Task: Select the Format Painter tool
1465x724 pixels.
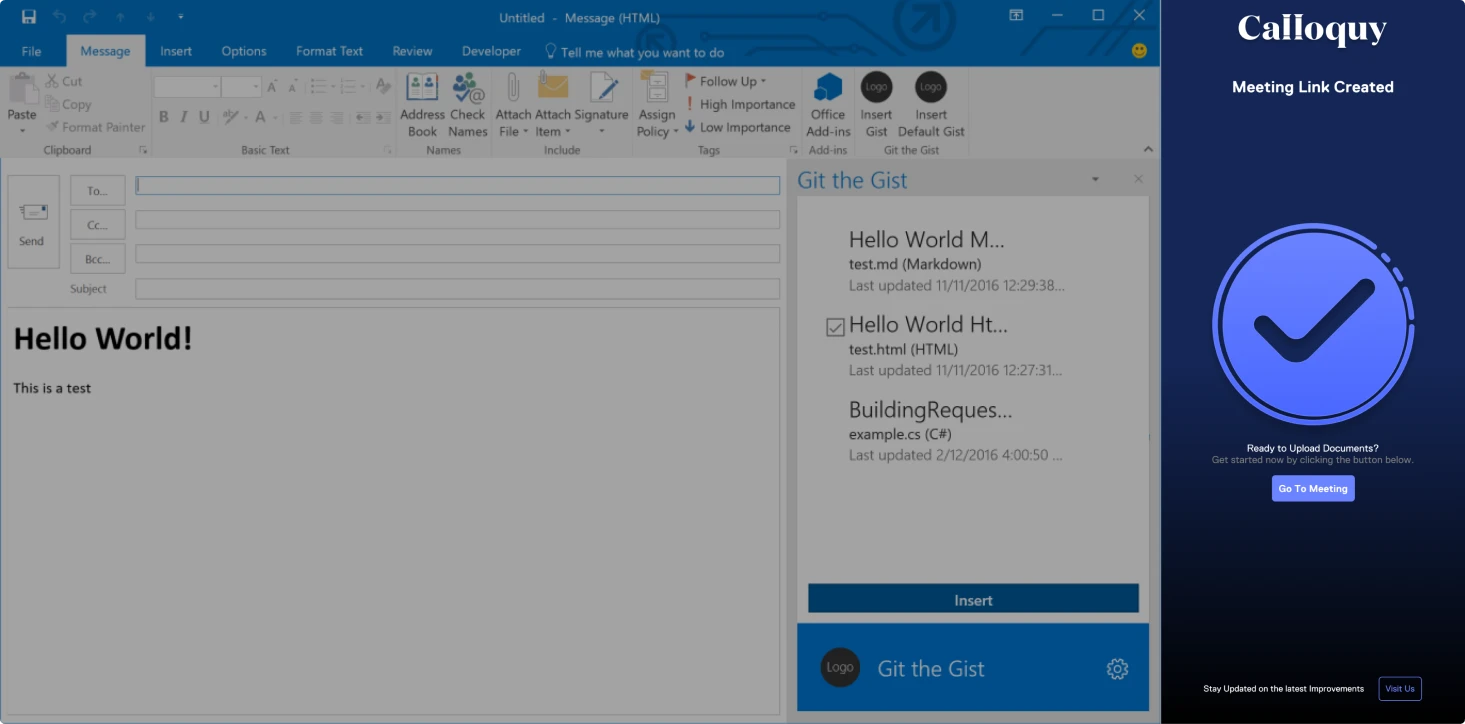Action: pos(95,127)
